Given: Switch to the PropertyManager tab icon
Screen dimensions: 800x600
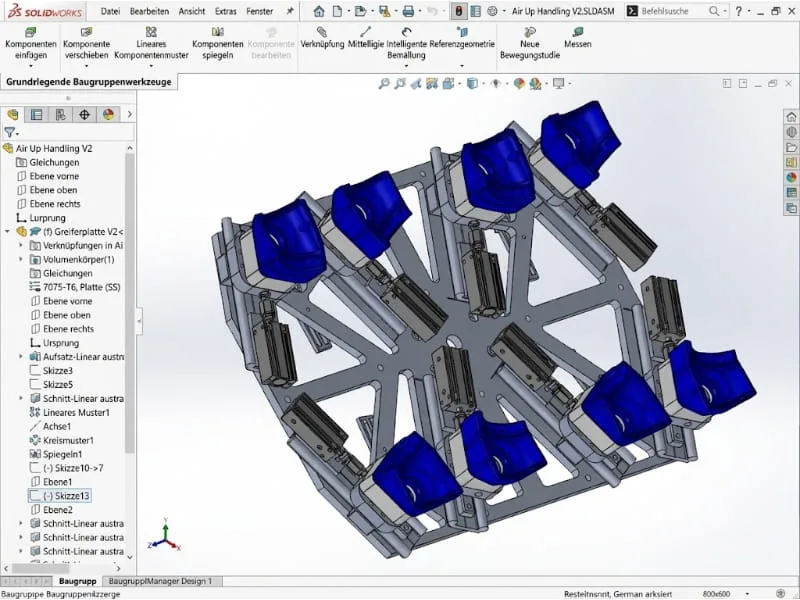Looking at the screenshot, I should point(36,114).
